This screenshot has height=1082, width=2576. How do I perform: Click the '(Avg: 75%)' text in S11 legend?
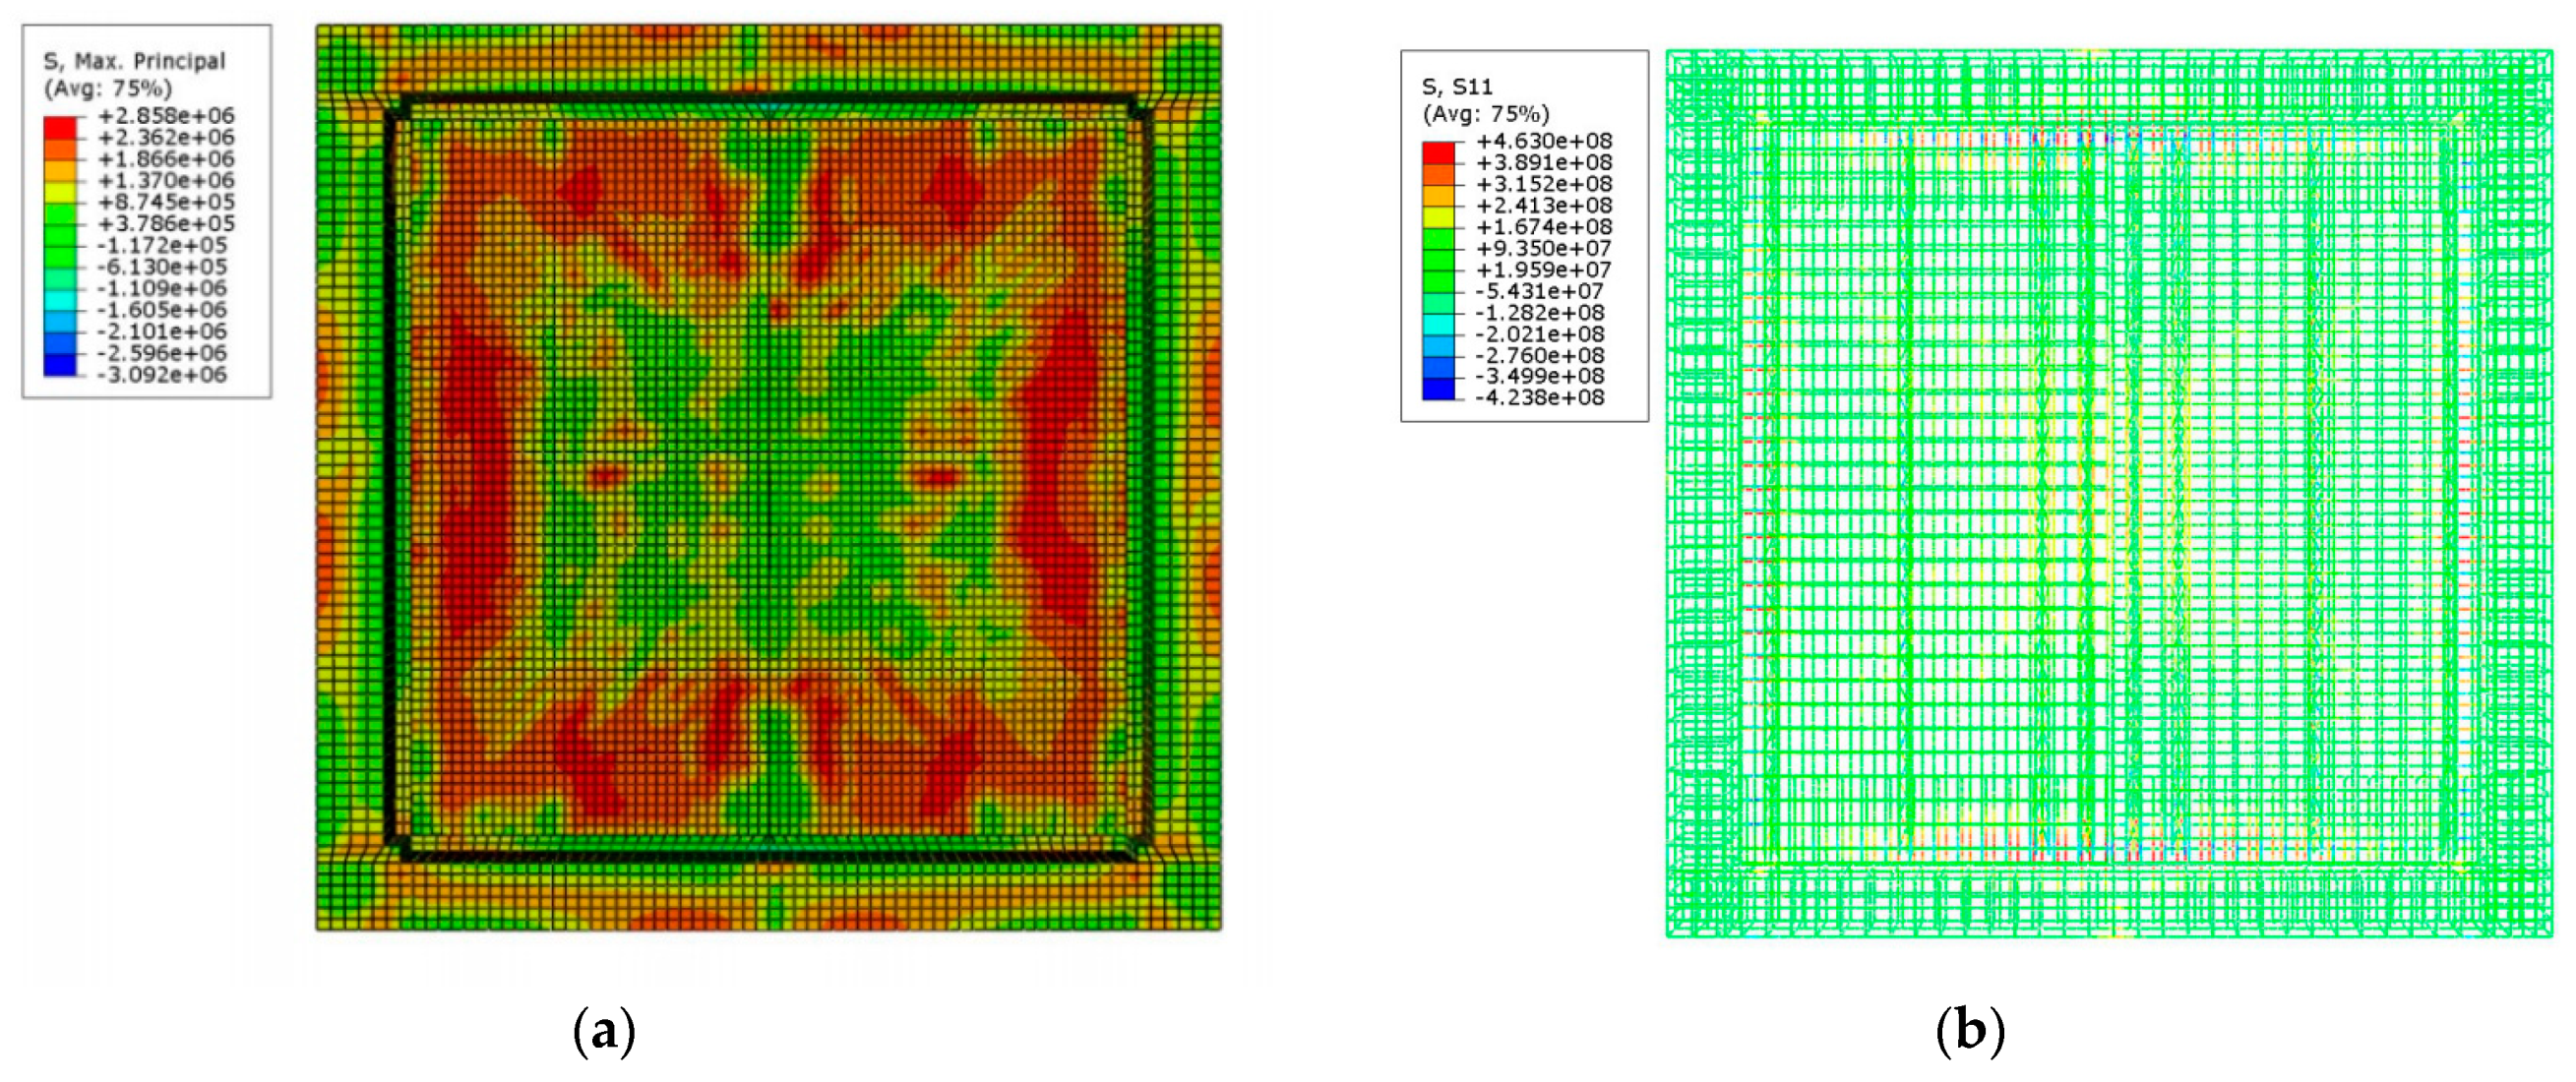(x=1485, y=114)
